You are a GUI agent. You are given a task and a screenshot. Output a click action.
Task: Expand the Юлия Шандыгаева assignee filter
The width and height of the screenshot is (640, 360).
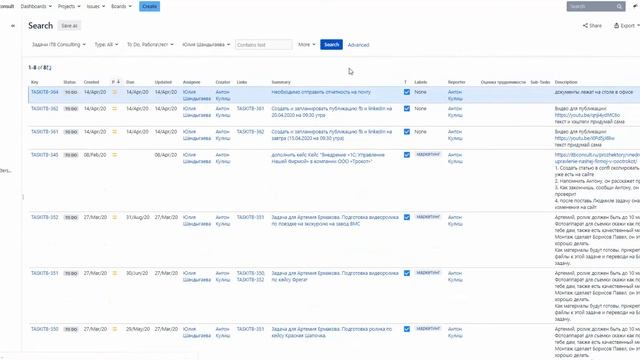point(206,44)
